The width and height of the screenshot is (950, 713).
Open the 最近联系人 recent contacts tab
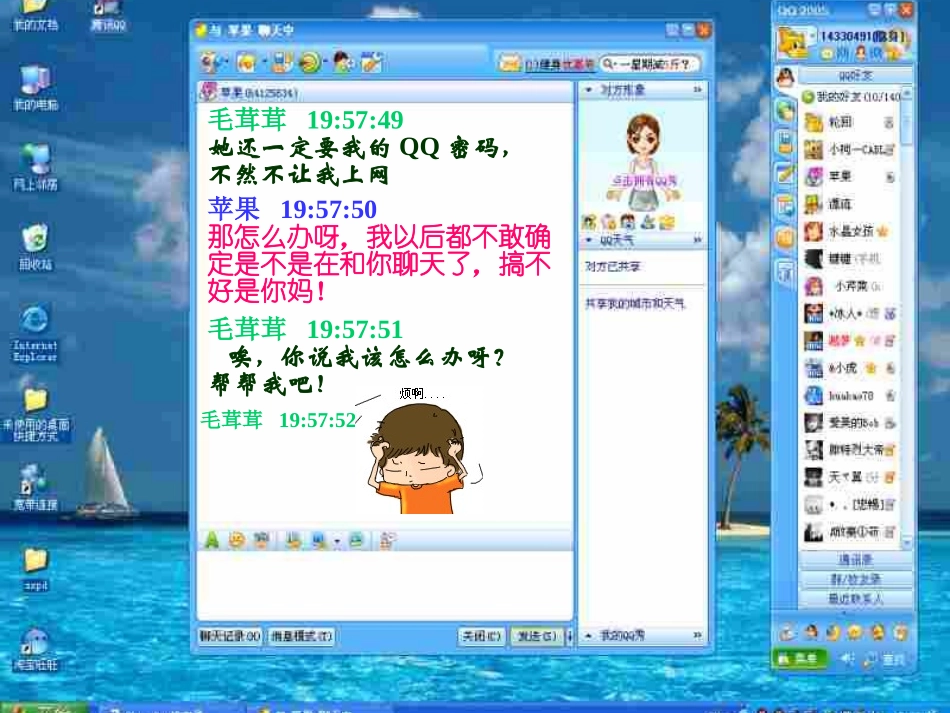[x=855, y=599]
